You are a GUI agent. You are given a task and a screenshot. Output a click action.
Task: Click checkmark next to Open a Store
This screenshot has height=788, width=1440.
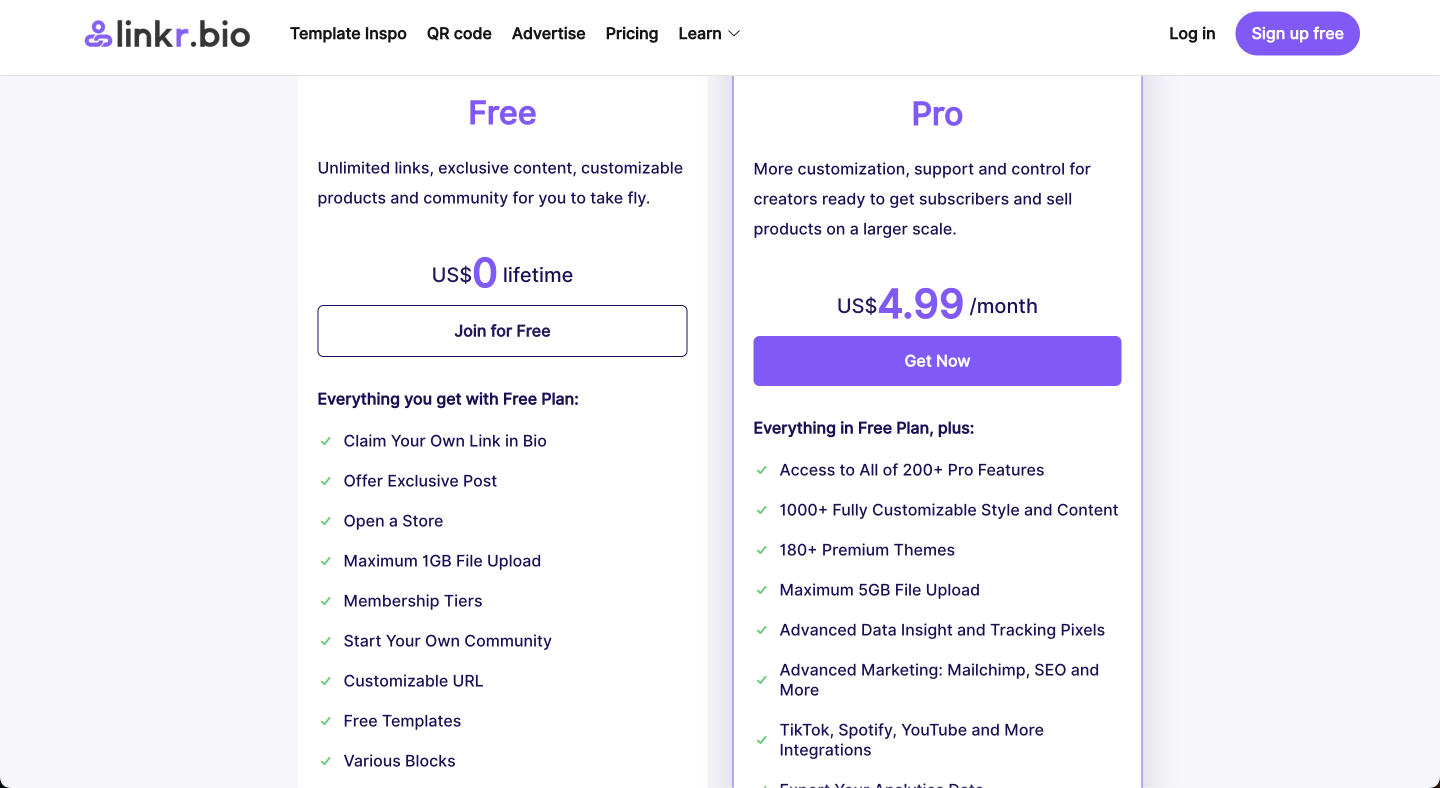326,521
